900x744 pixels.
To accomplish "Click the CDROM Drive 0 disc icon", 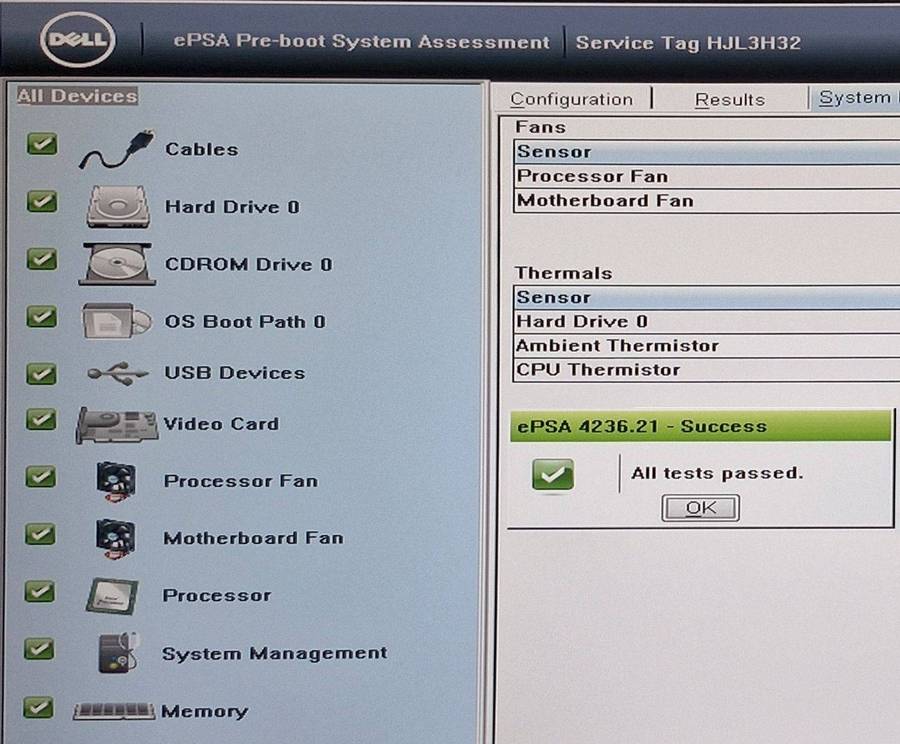I will (116, 263).
